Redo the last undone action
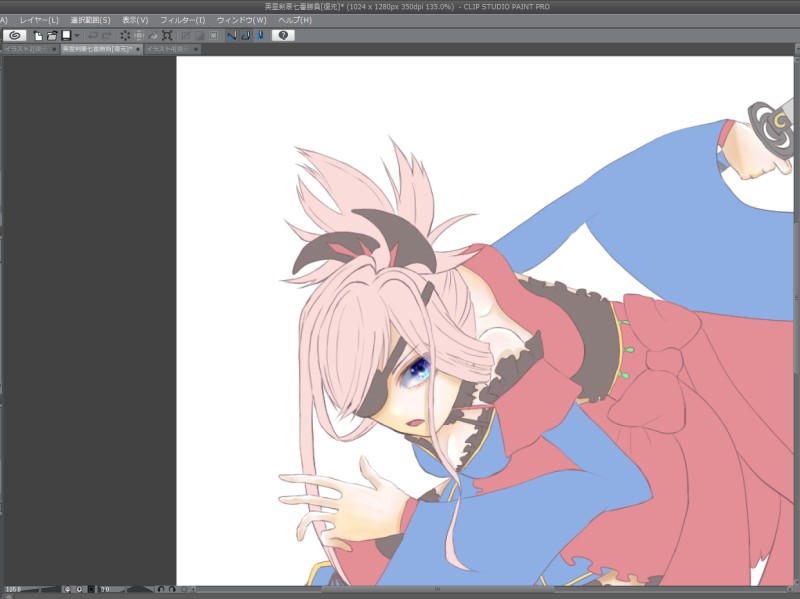 click(107, 35)
